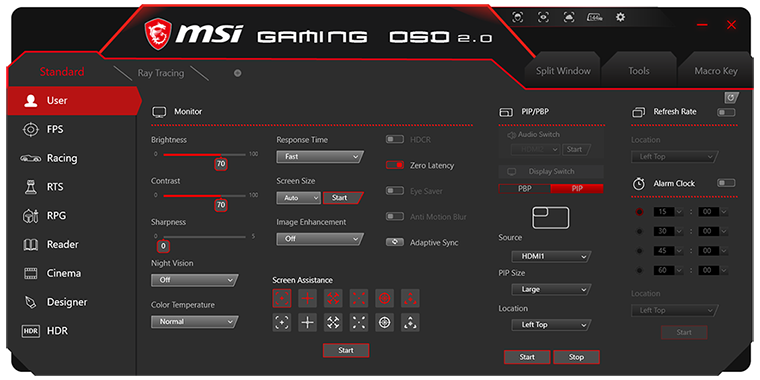Image resolution: width=760 pixels, height=380 pixels.
Task: Enable the Refresh Rate toggle
Action: pos(726,112)
